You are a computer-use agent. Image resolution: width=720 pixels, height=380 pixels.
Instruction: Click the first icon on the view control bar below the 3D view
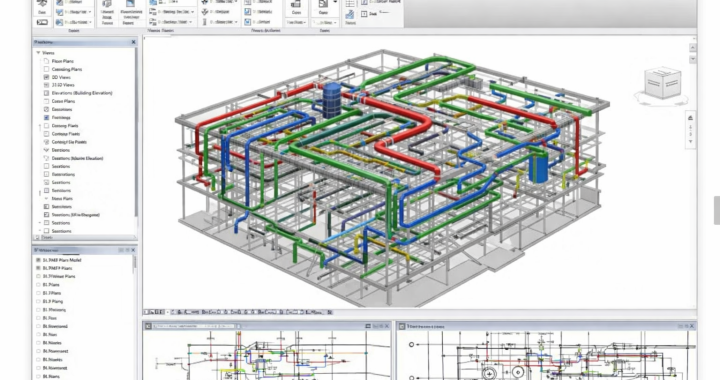click(147, 312)
